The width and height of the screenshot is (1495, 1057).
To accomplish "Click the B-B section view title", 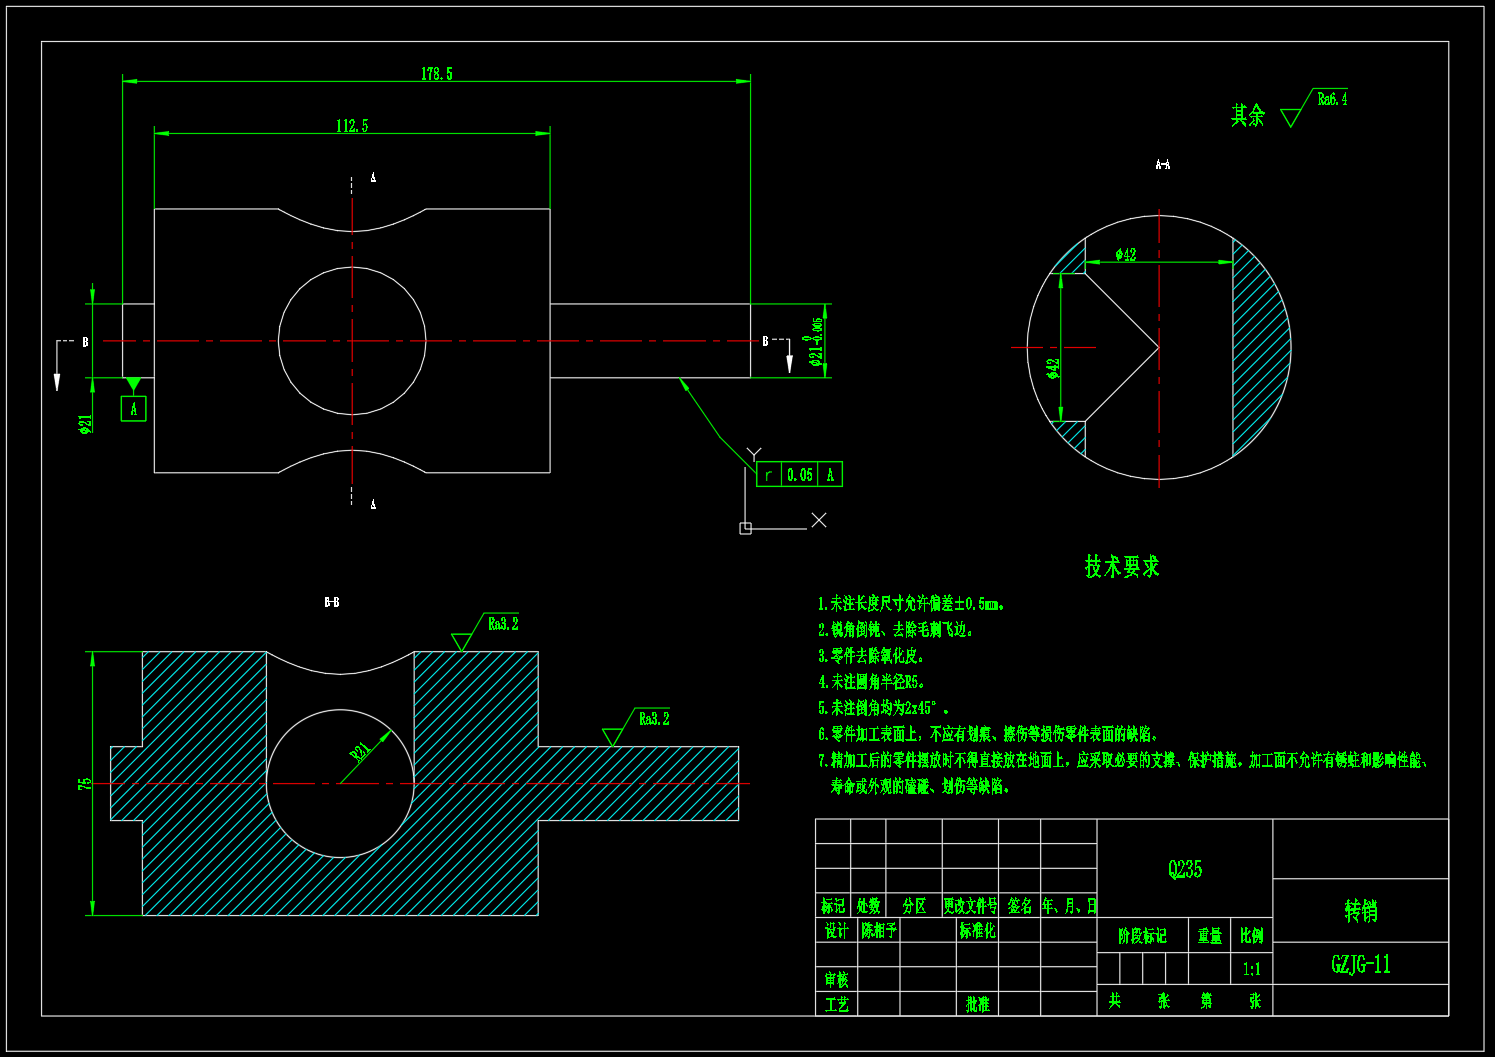I will click(331, 602).
